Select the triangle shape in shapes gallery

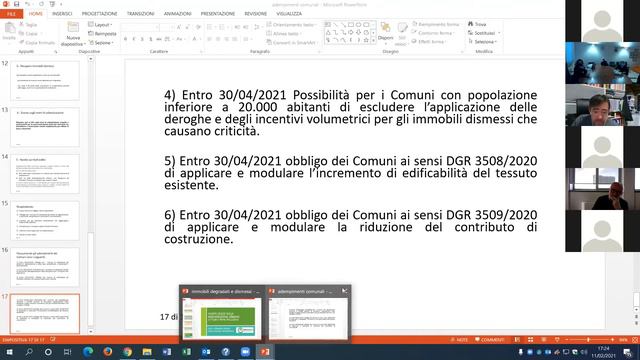coord(328,33)
